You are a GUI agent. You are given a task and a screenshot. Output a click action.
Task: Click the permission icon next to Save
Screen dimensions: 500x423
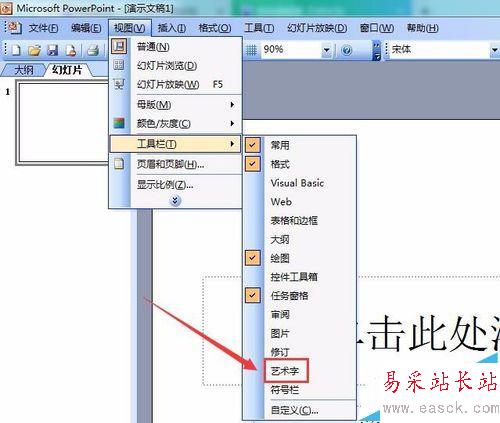pyautogui.click(x=71, y=50)
